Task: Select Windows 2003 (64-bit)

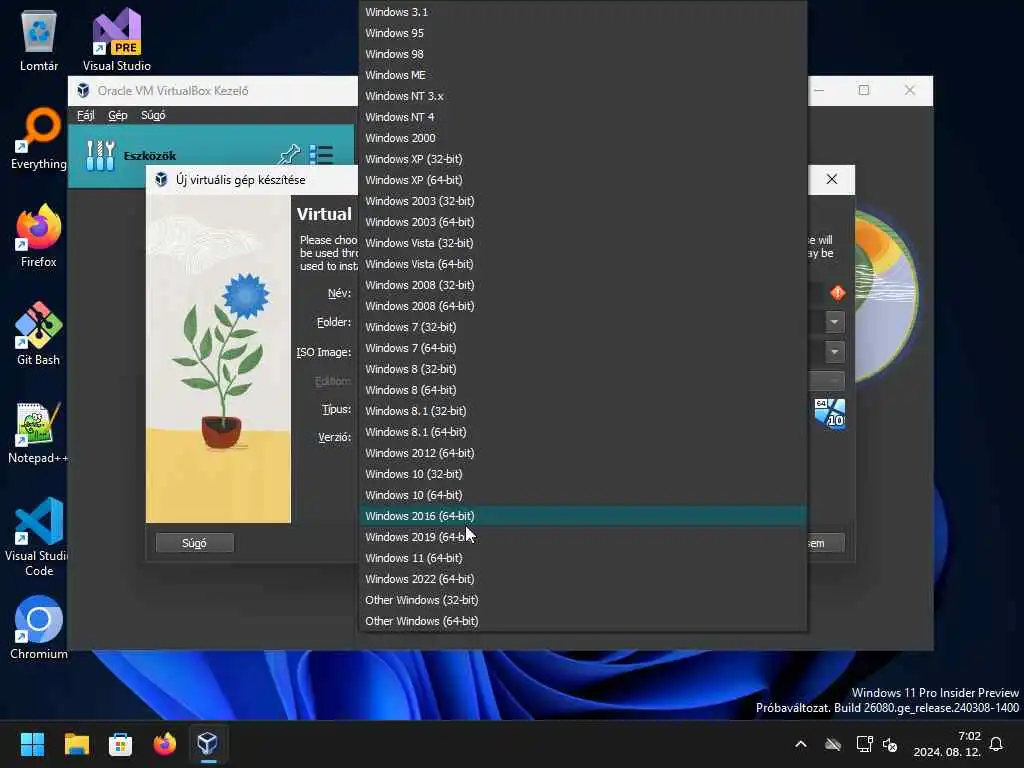Action: (x=583, y=221)
